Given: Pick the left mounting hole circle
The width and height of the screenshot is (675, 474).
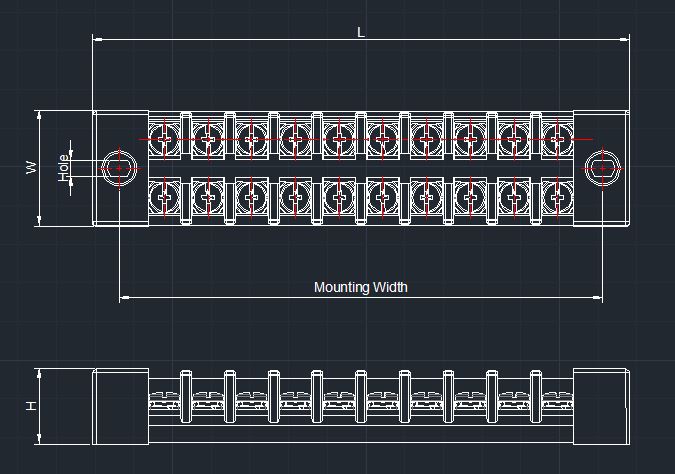Looking at the screenshot, I should (119, 168).
